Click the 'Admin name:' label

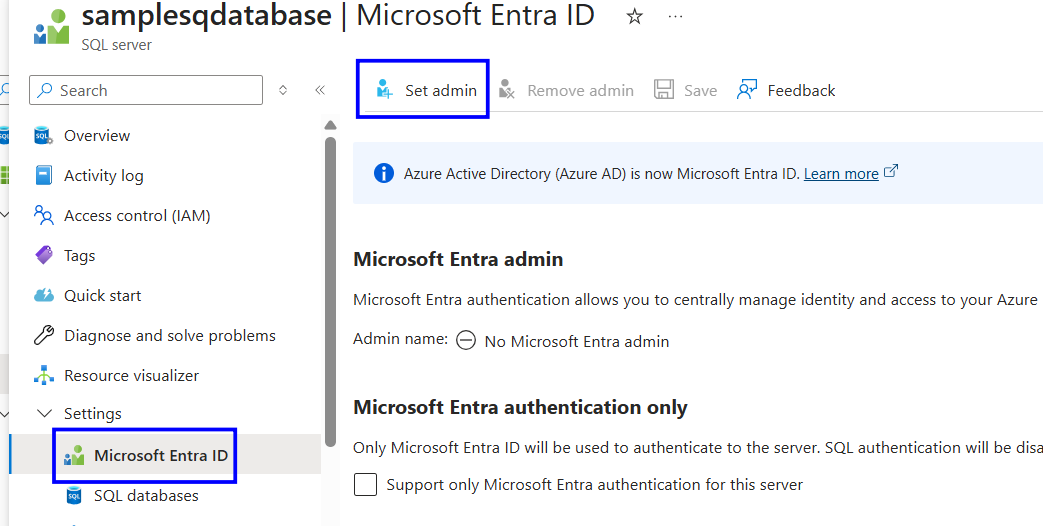click(x=400, y=338)
